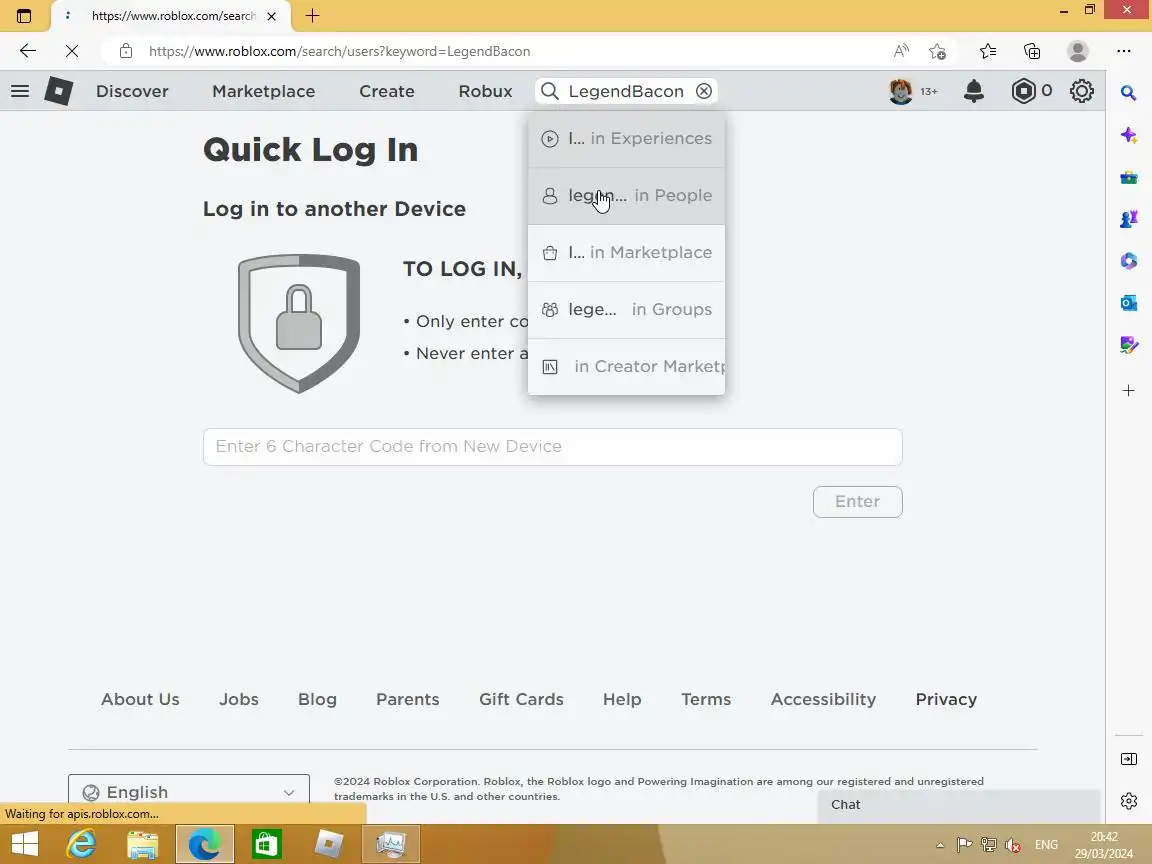This screenshot has width=1152, height=864.
Task: Open the Roblox hamburger navigation menu
Action: (20, 91)
